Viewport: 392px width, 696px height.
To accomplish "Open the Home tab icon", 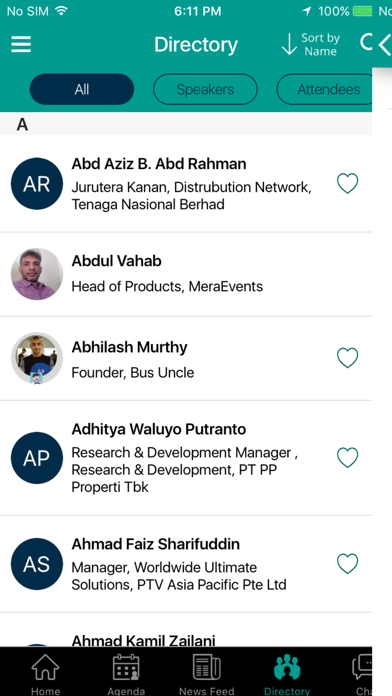I will pyautogui.click(x=45, y=668).
